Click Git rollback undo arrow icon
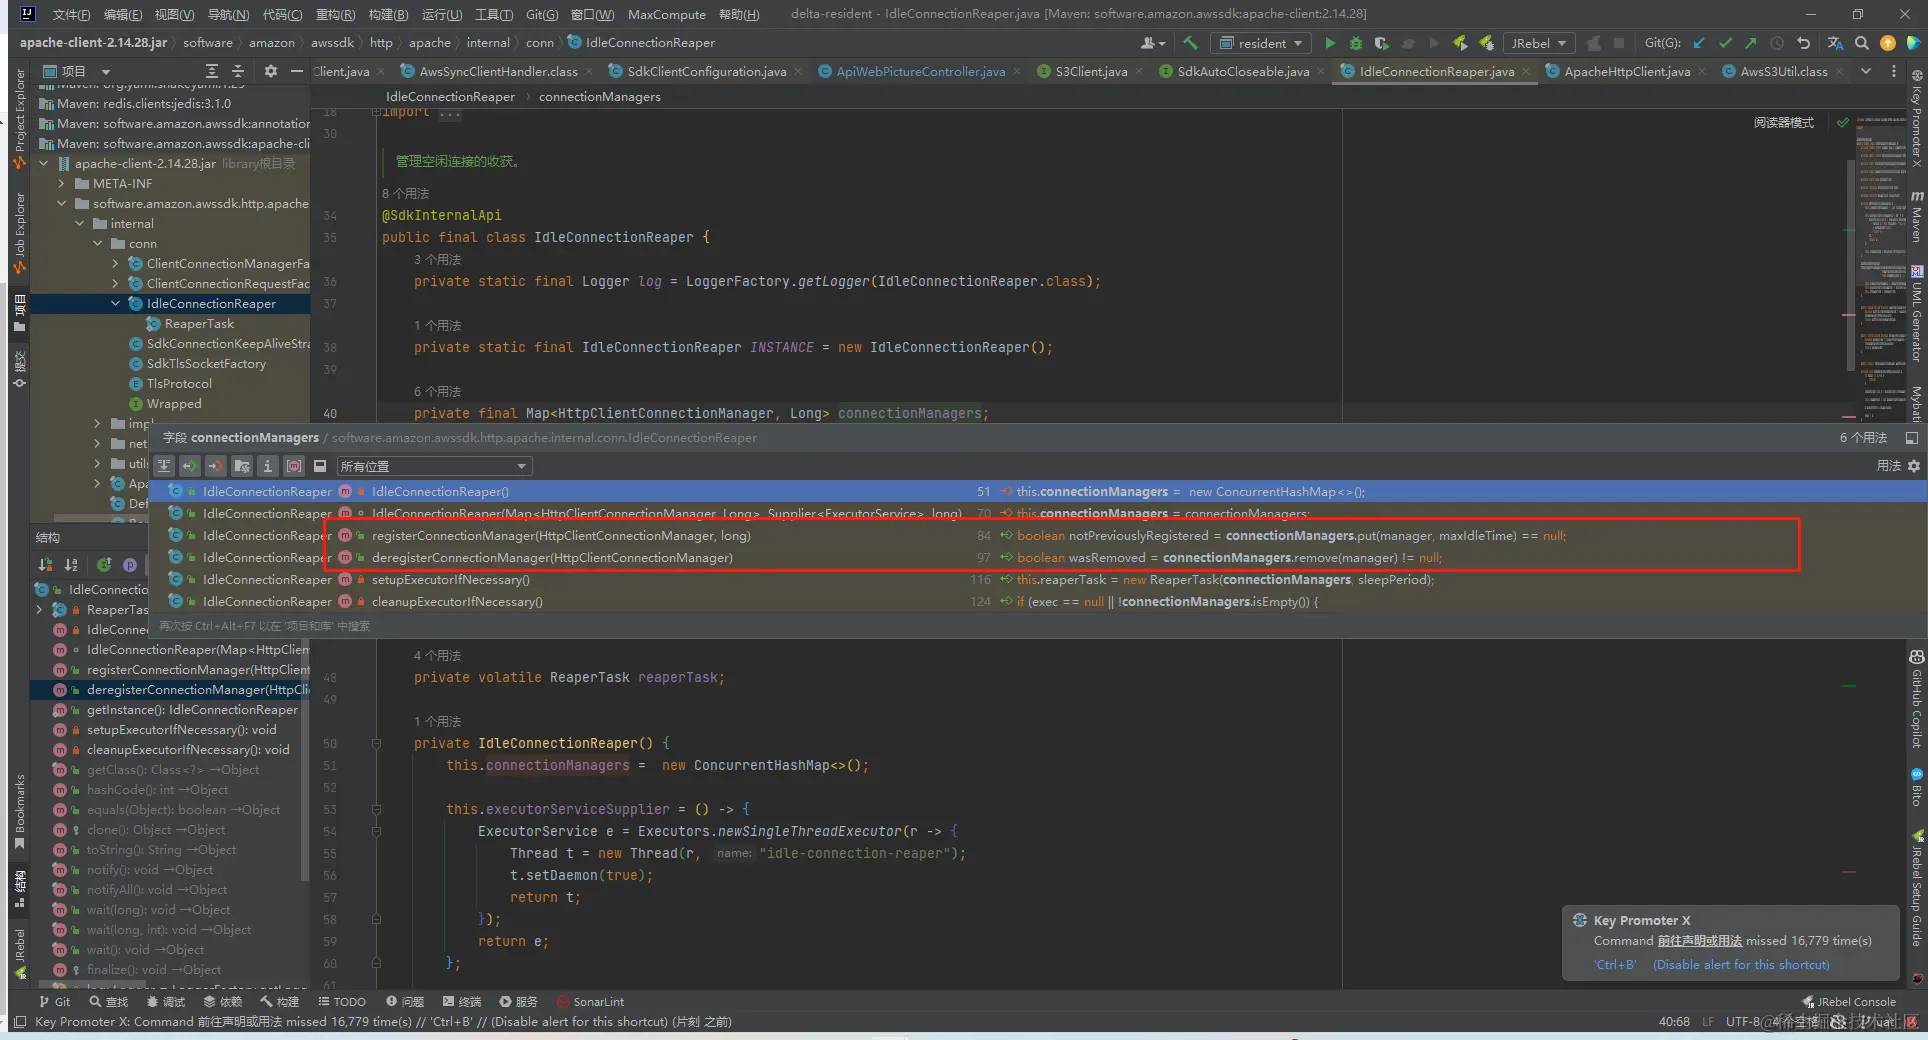 (x=1804, y=43)
